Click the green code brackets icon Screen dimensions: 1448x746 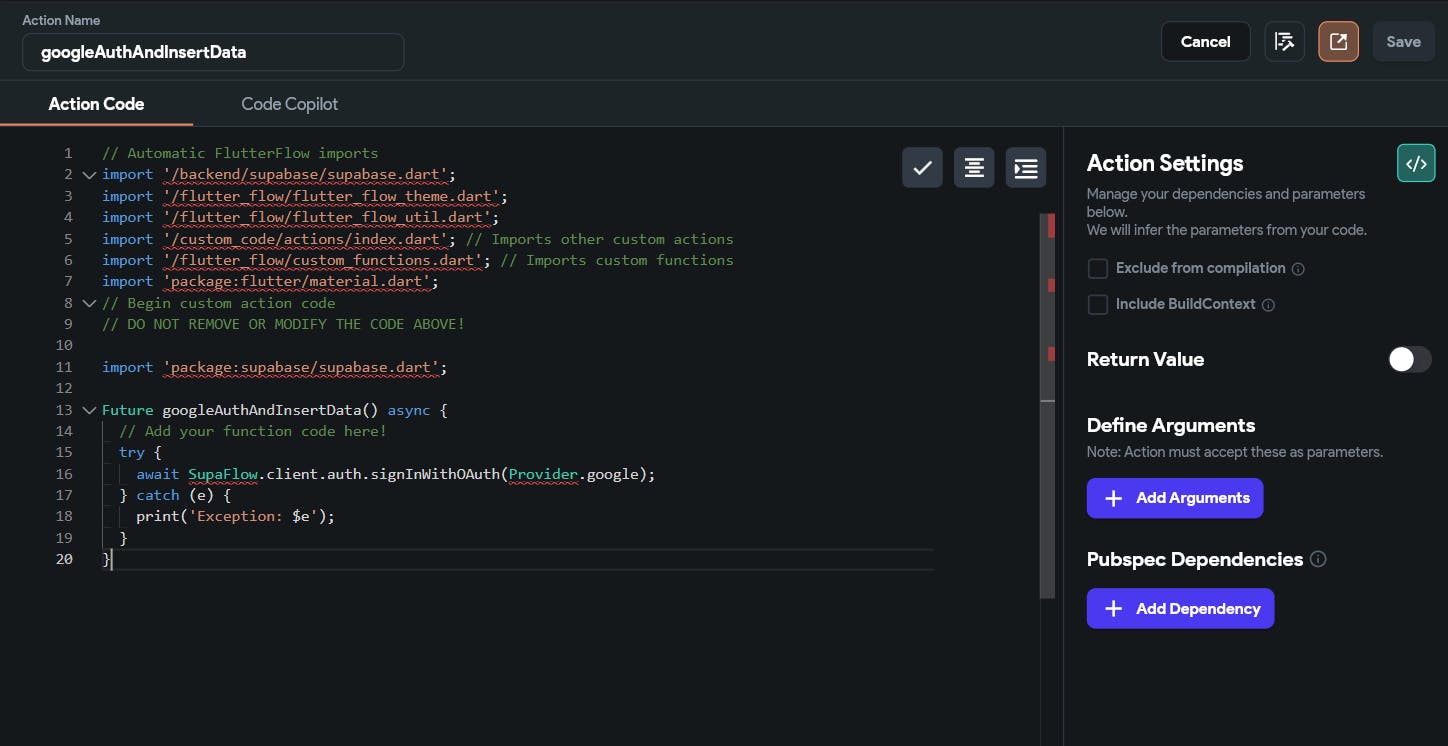[x=1415, y=164]
